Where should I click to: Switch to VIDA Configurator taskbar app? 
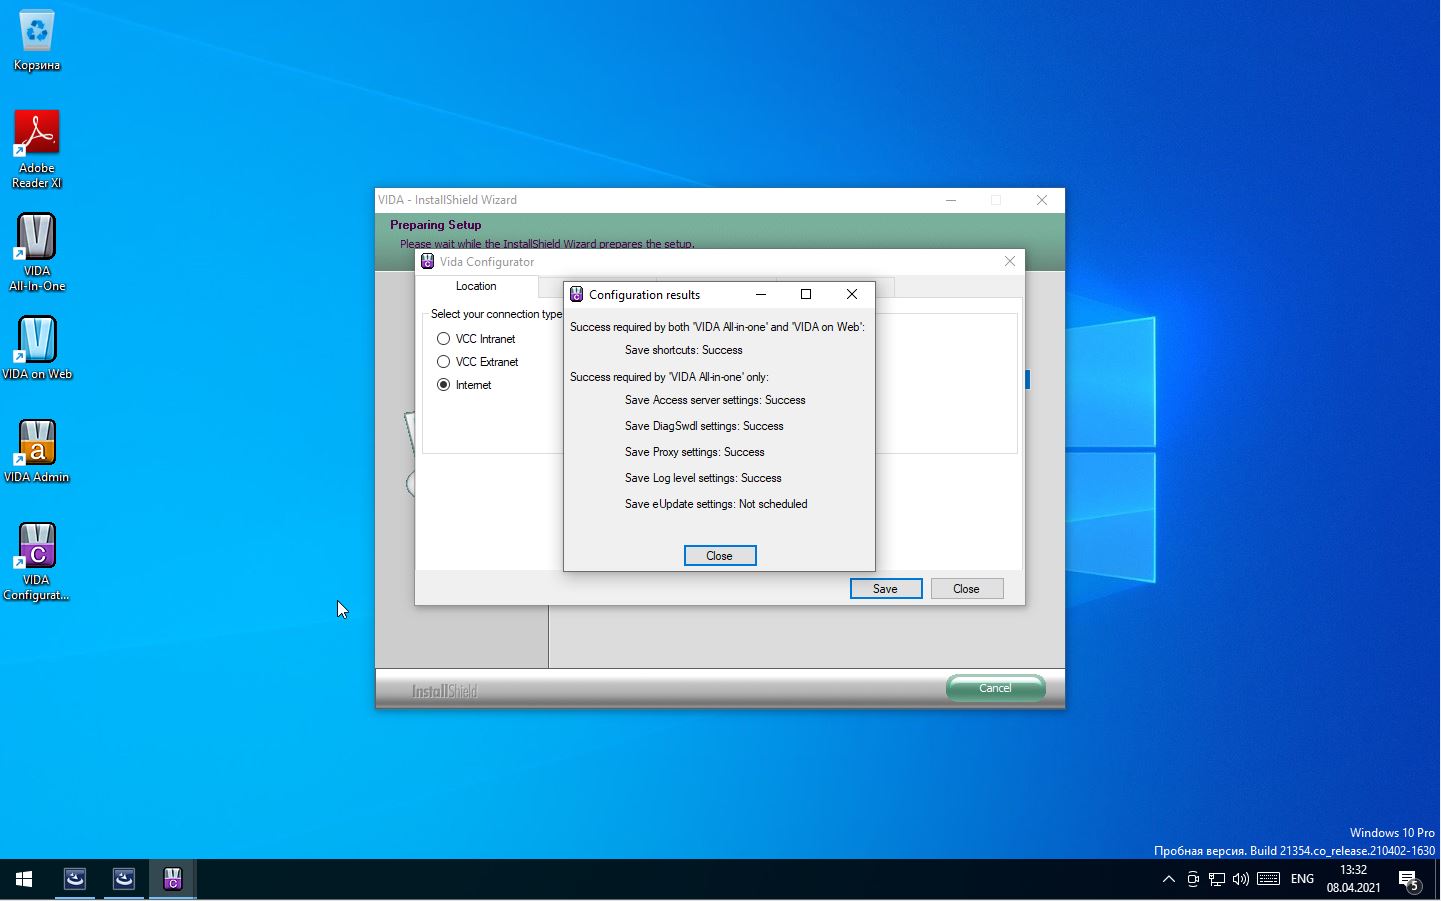pyautogui.click(x=173, y=879)
